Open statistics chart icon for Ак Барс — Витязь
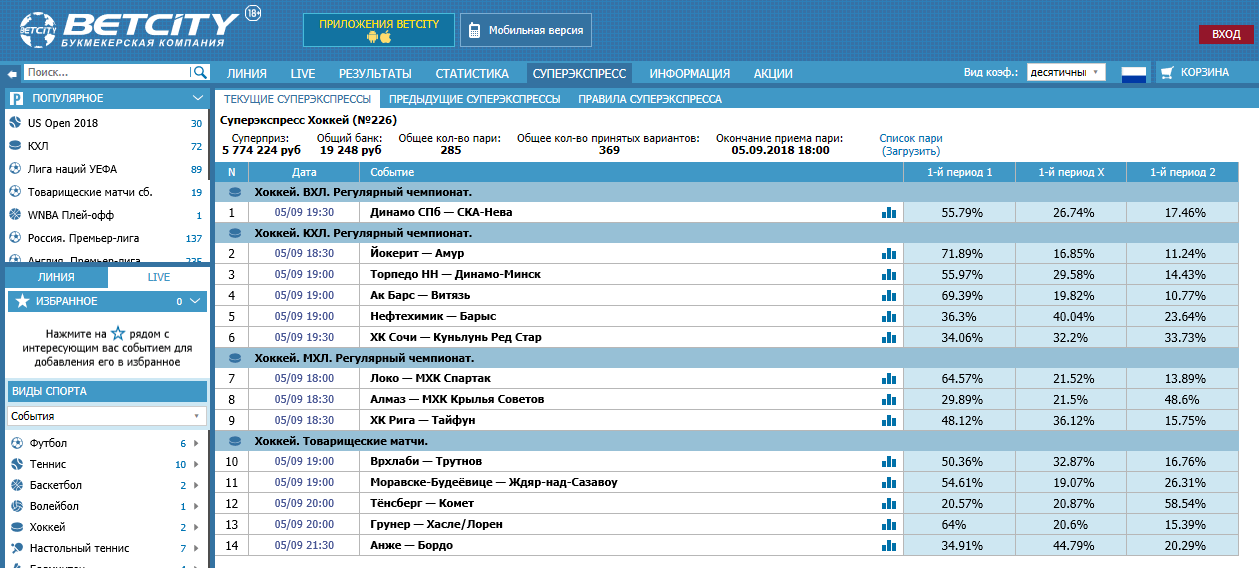The height and width of the screenshot is (568, 1259). [x=888, y=296]
